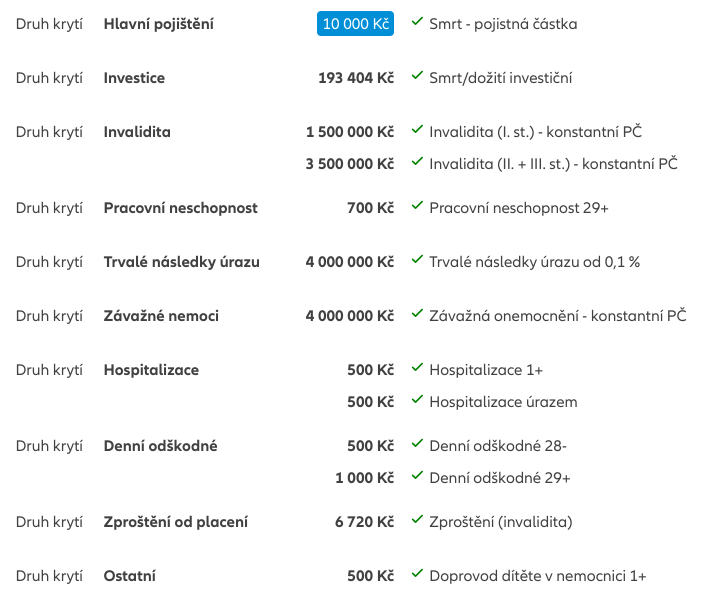
Task: Click checkmark for Invalidita (I. st.)
Action: [x=417, y=130]
